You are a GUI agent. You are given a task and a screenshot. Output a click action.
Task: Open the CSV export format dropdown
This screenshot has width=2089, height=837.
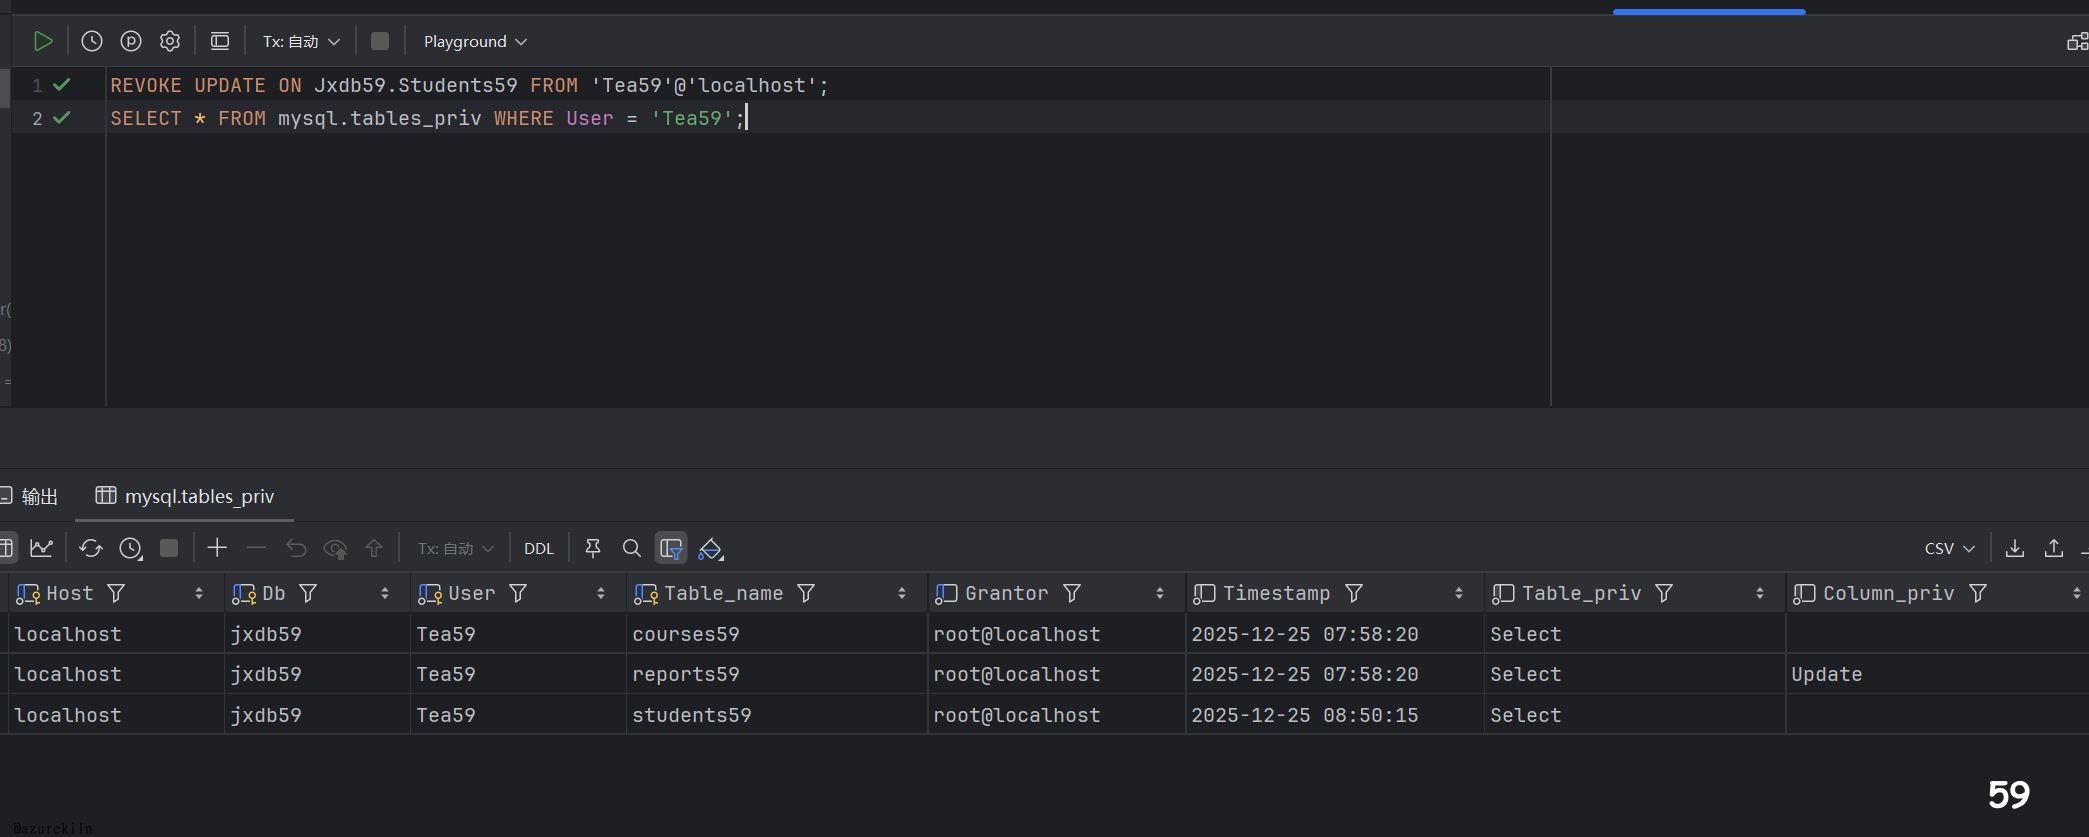tap(1949, 549)
